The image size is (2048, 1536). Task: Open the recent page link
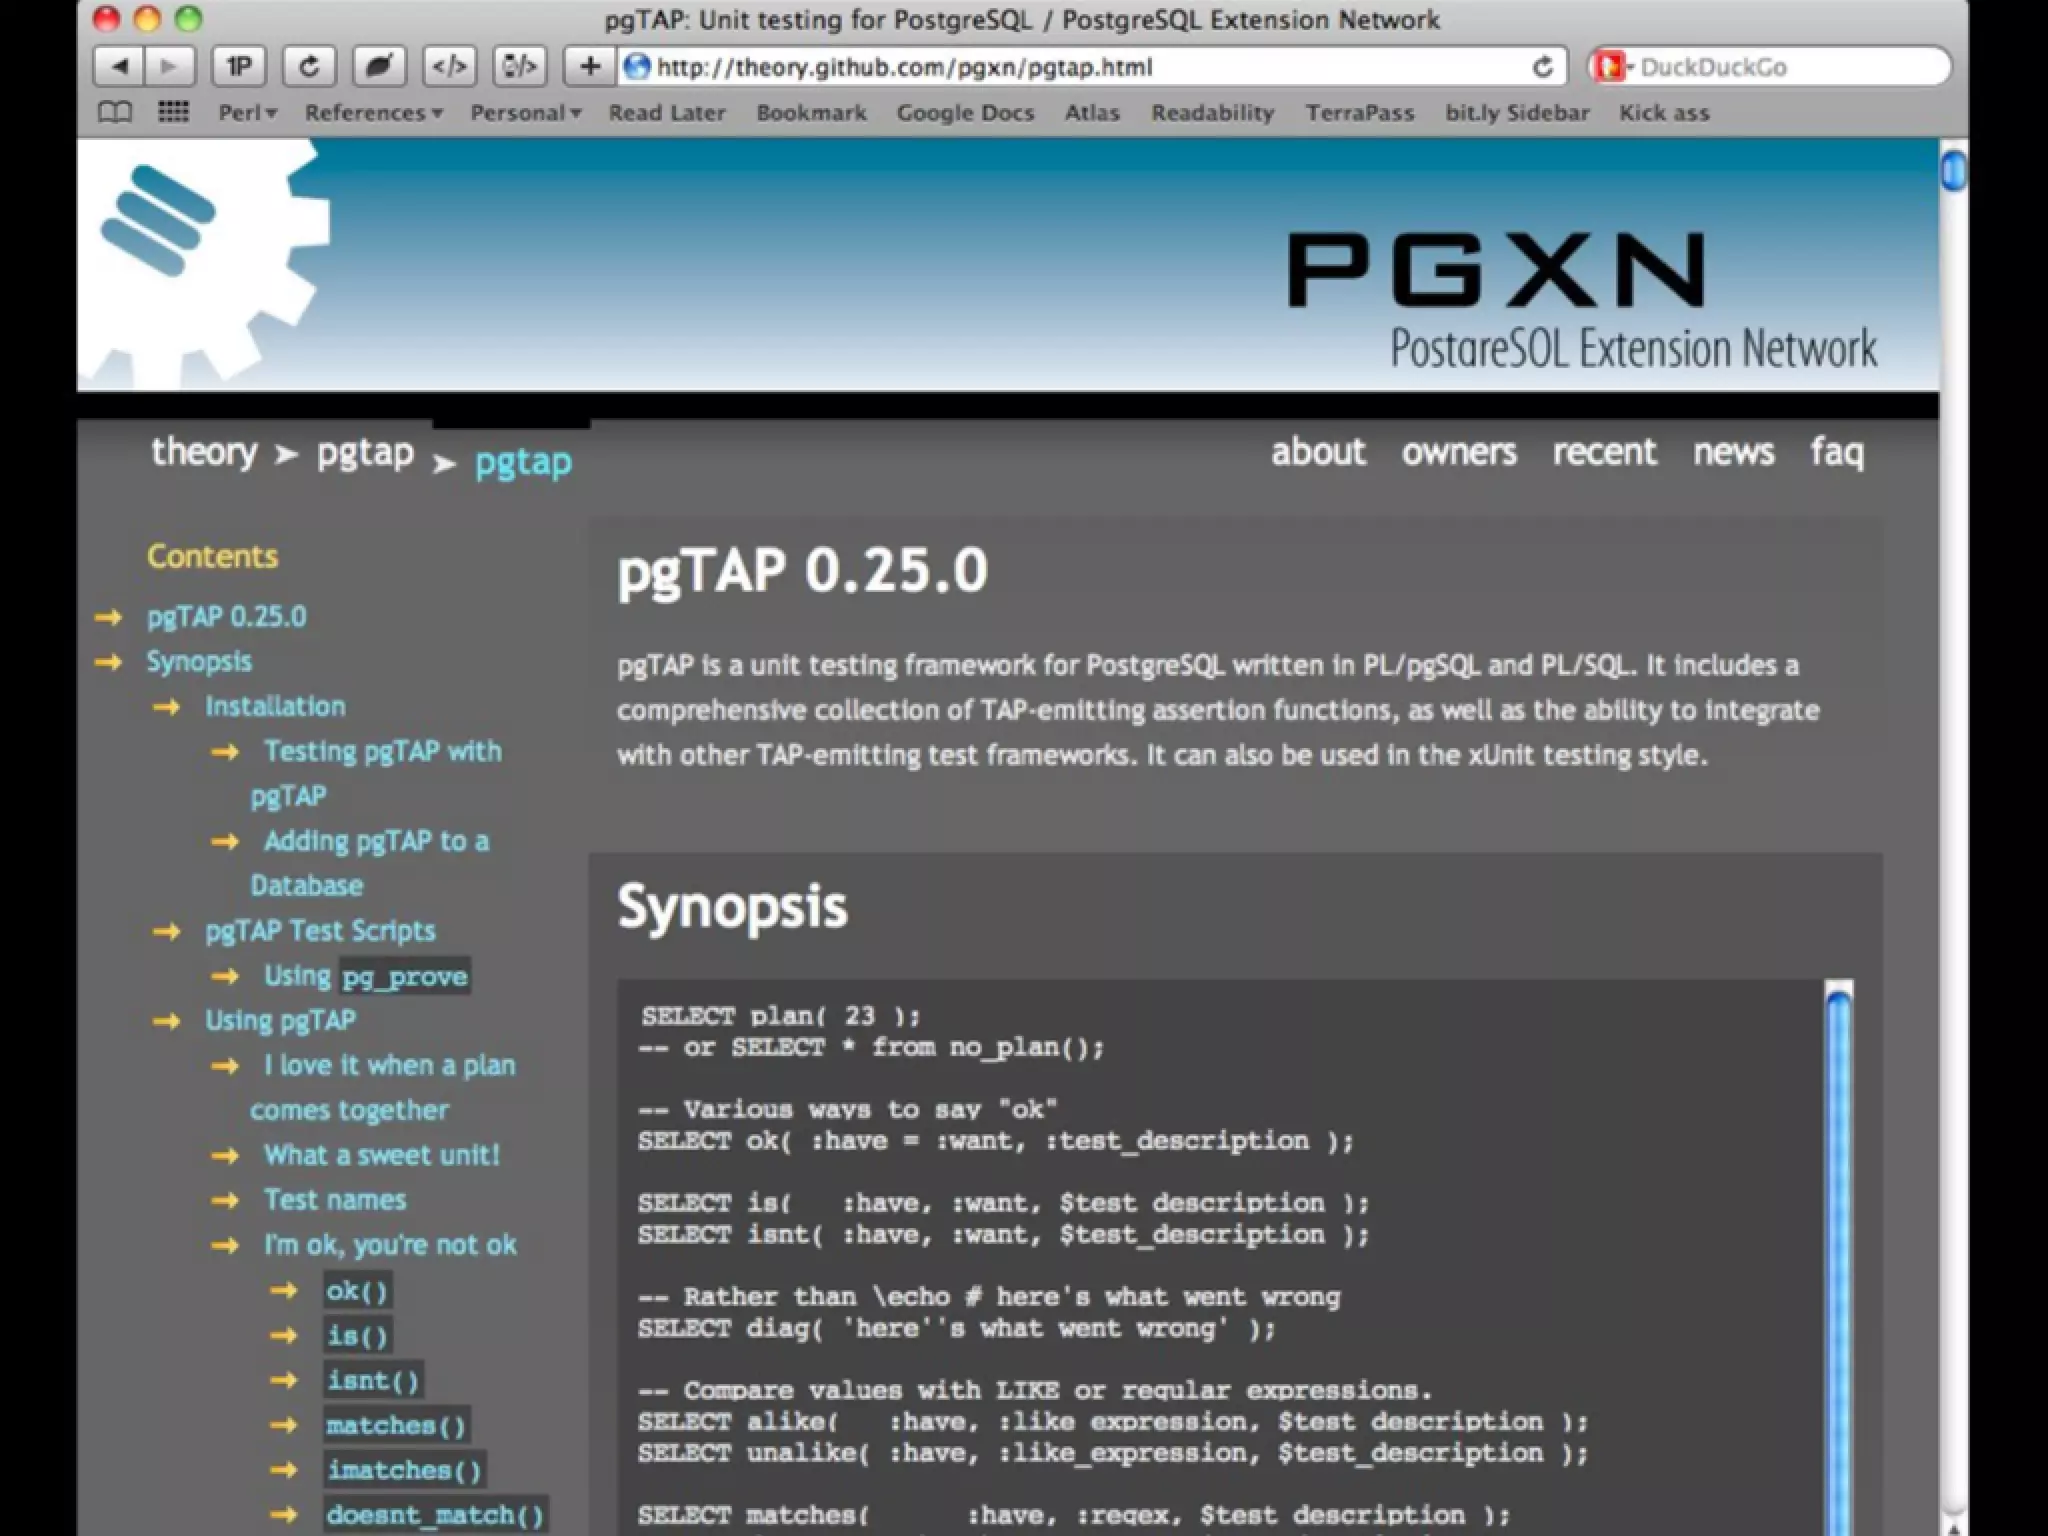1604,452
